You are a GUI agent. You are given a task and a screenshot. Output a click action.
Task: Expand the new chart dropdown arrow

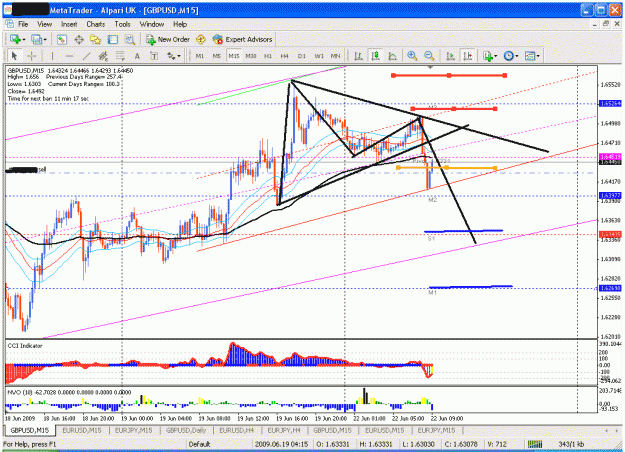[24, 40]
